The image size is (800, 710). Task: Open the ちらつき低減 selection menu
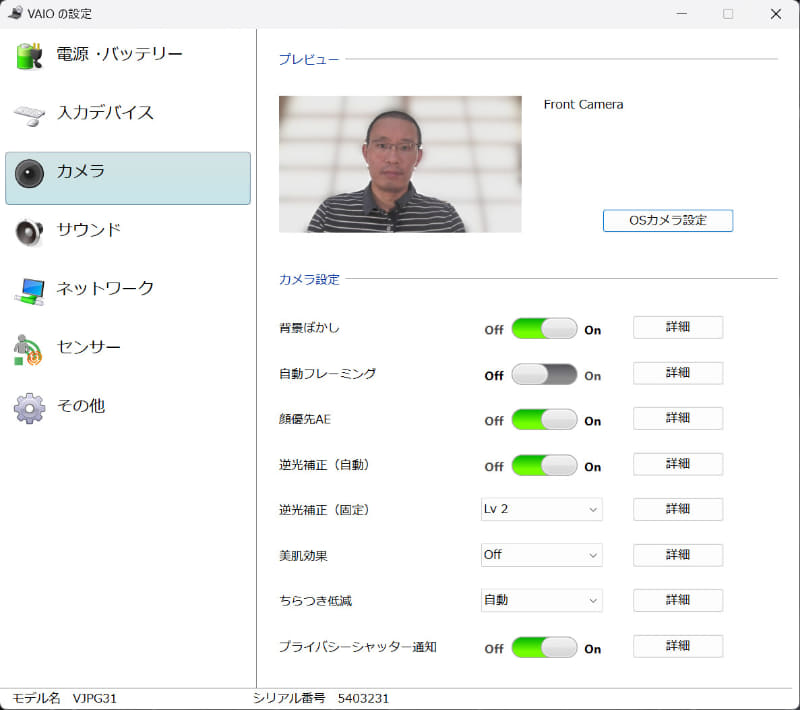[x=541, y=601]
